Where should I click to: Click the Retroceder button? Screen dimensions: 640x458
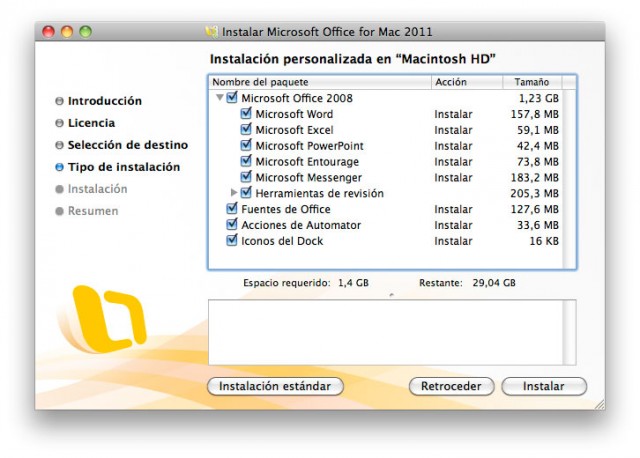(451, 386)
